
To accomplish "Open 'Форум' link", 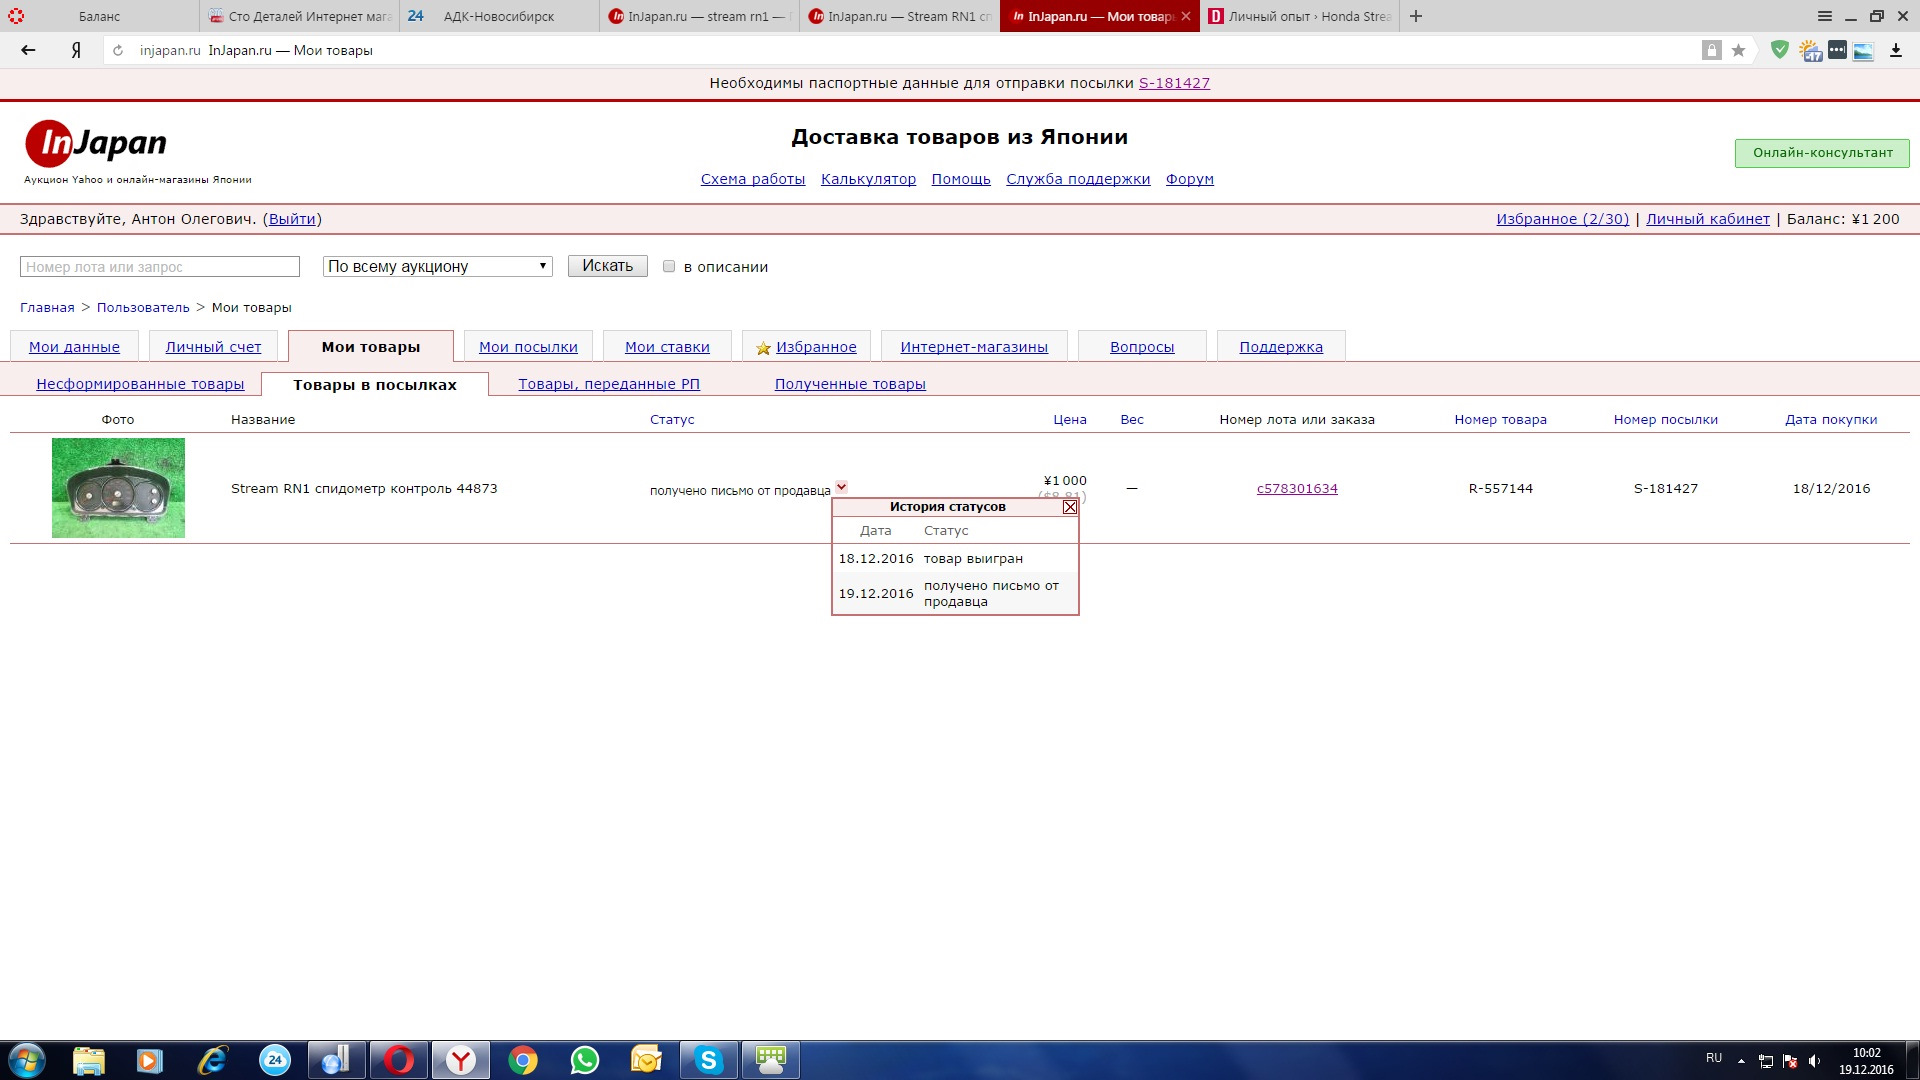I will (x=1190, y=179).
